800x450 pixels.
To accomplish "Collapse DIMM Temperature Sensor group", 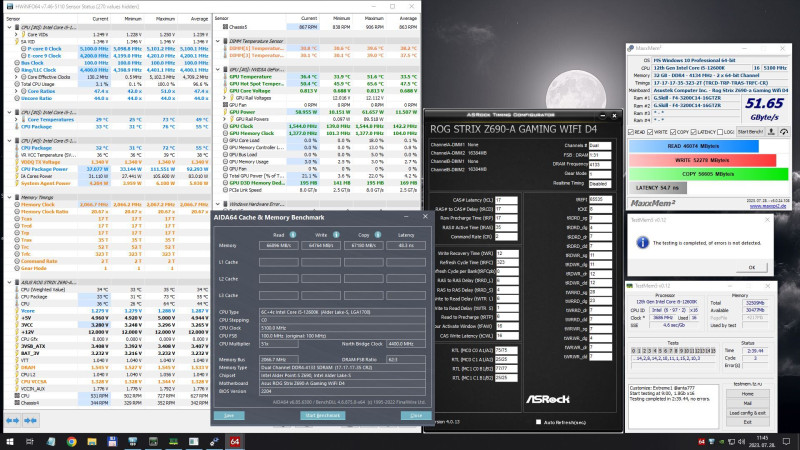I will 218,41.
